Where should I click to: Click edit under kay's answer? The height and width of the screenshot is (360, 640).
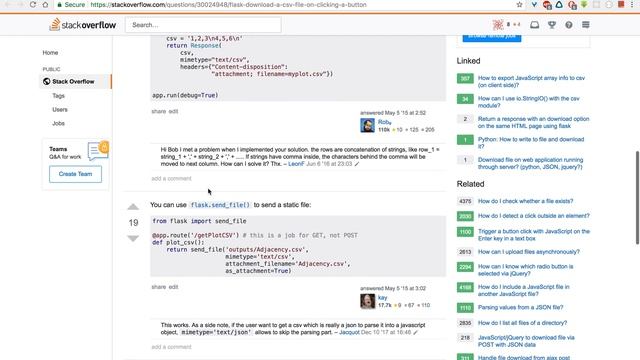pos(173,287)
